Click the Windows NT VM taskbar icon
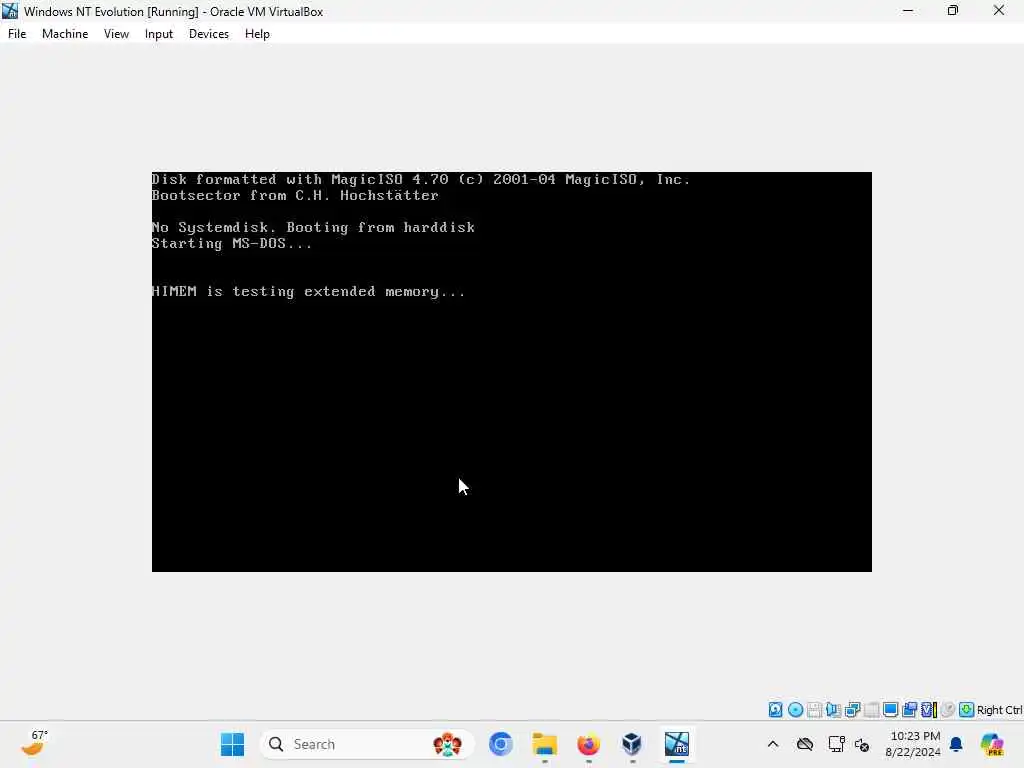Viewport: 1024px width, 768px height. point(677,744)
